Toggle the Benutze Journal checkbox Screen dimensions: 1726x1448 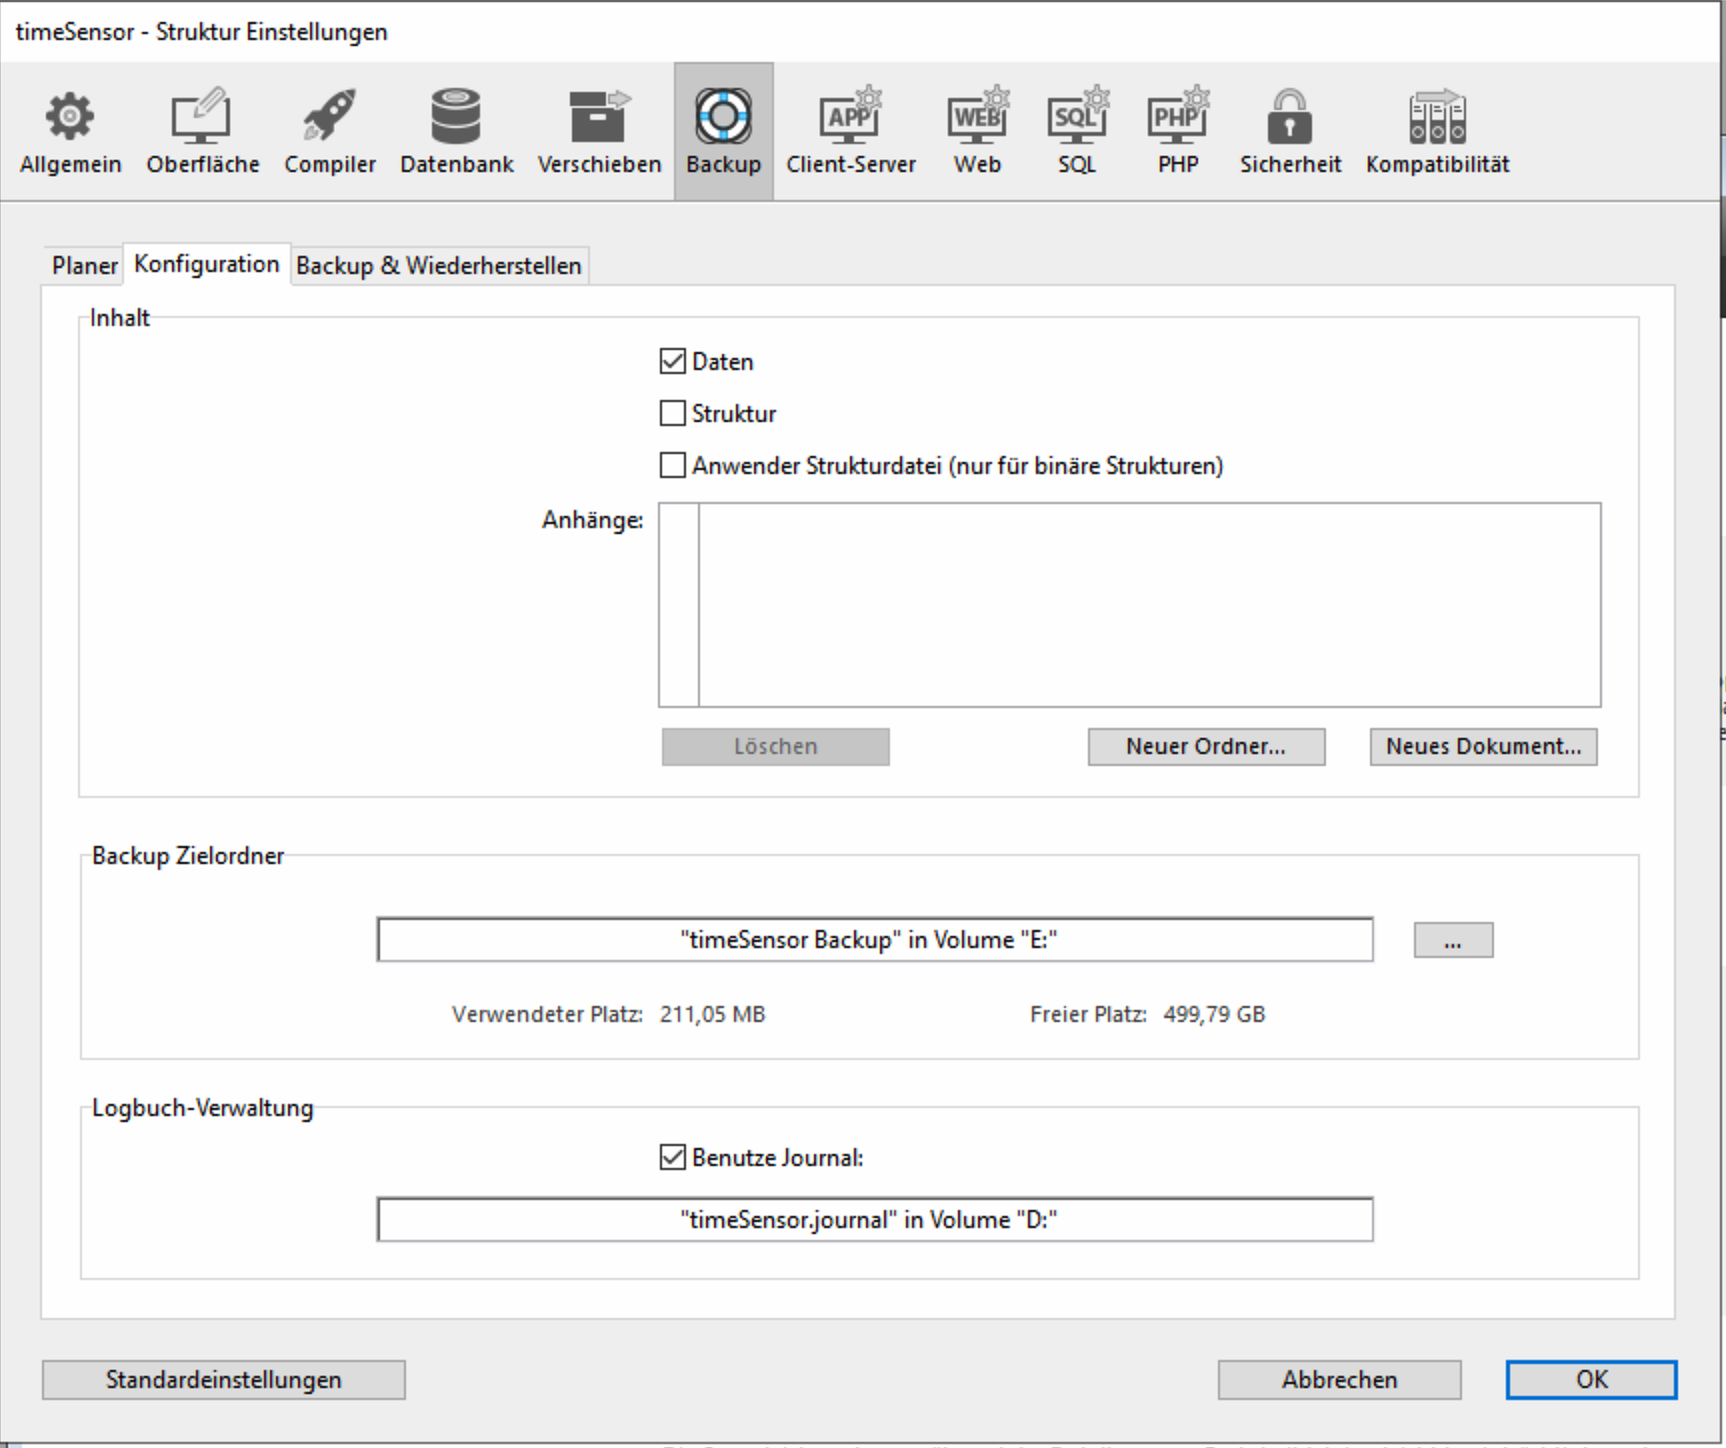coord(673,1157)
